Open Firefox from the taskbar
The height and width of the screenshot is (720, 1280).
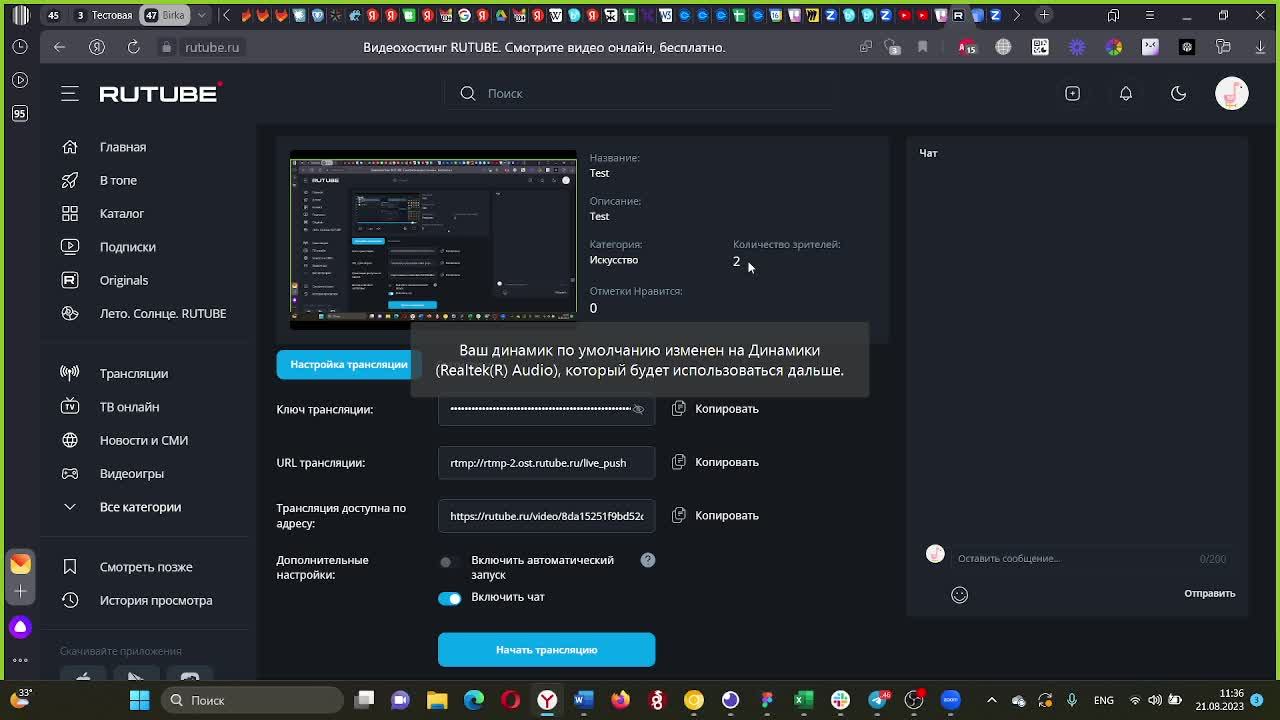coord(620,700)
